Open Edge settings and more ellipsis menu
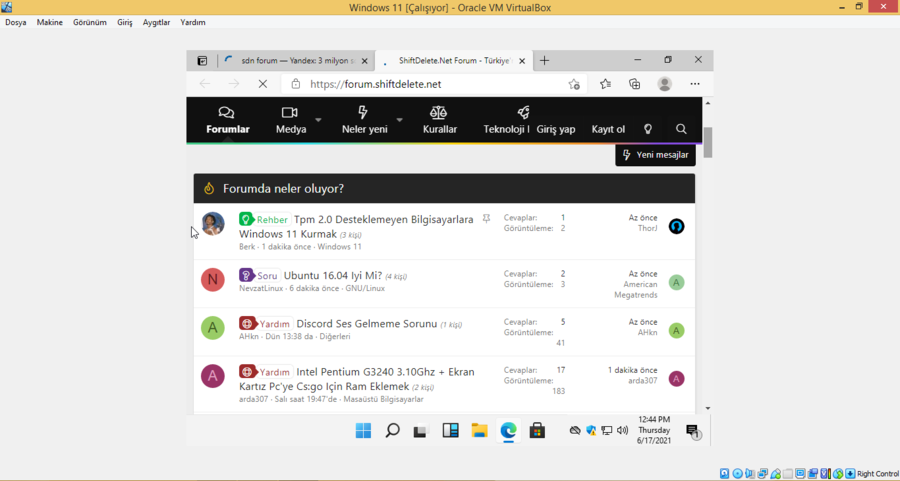Image resolution: width=900 pixels, height=481 pixels. point(695,84)
